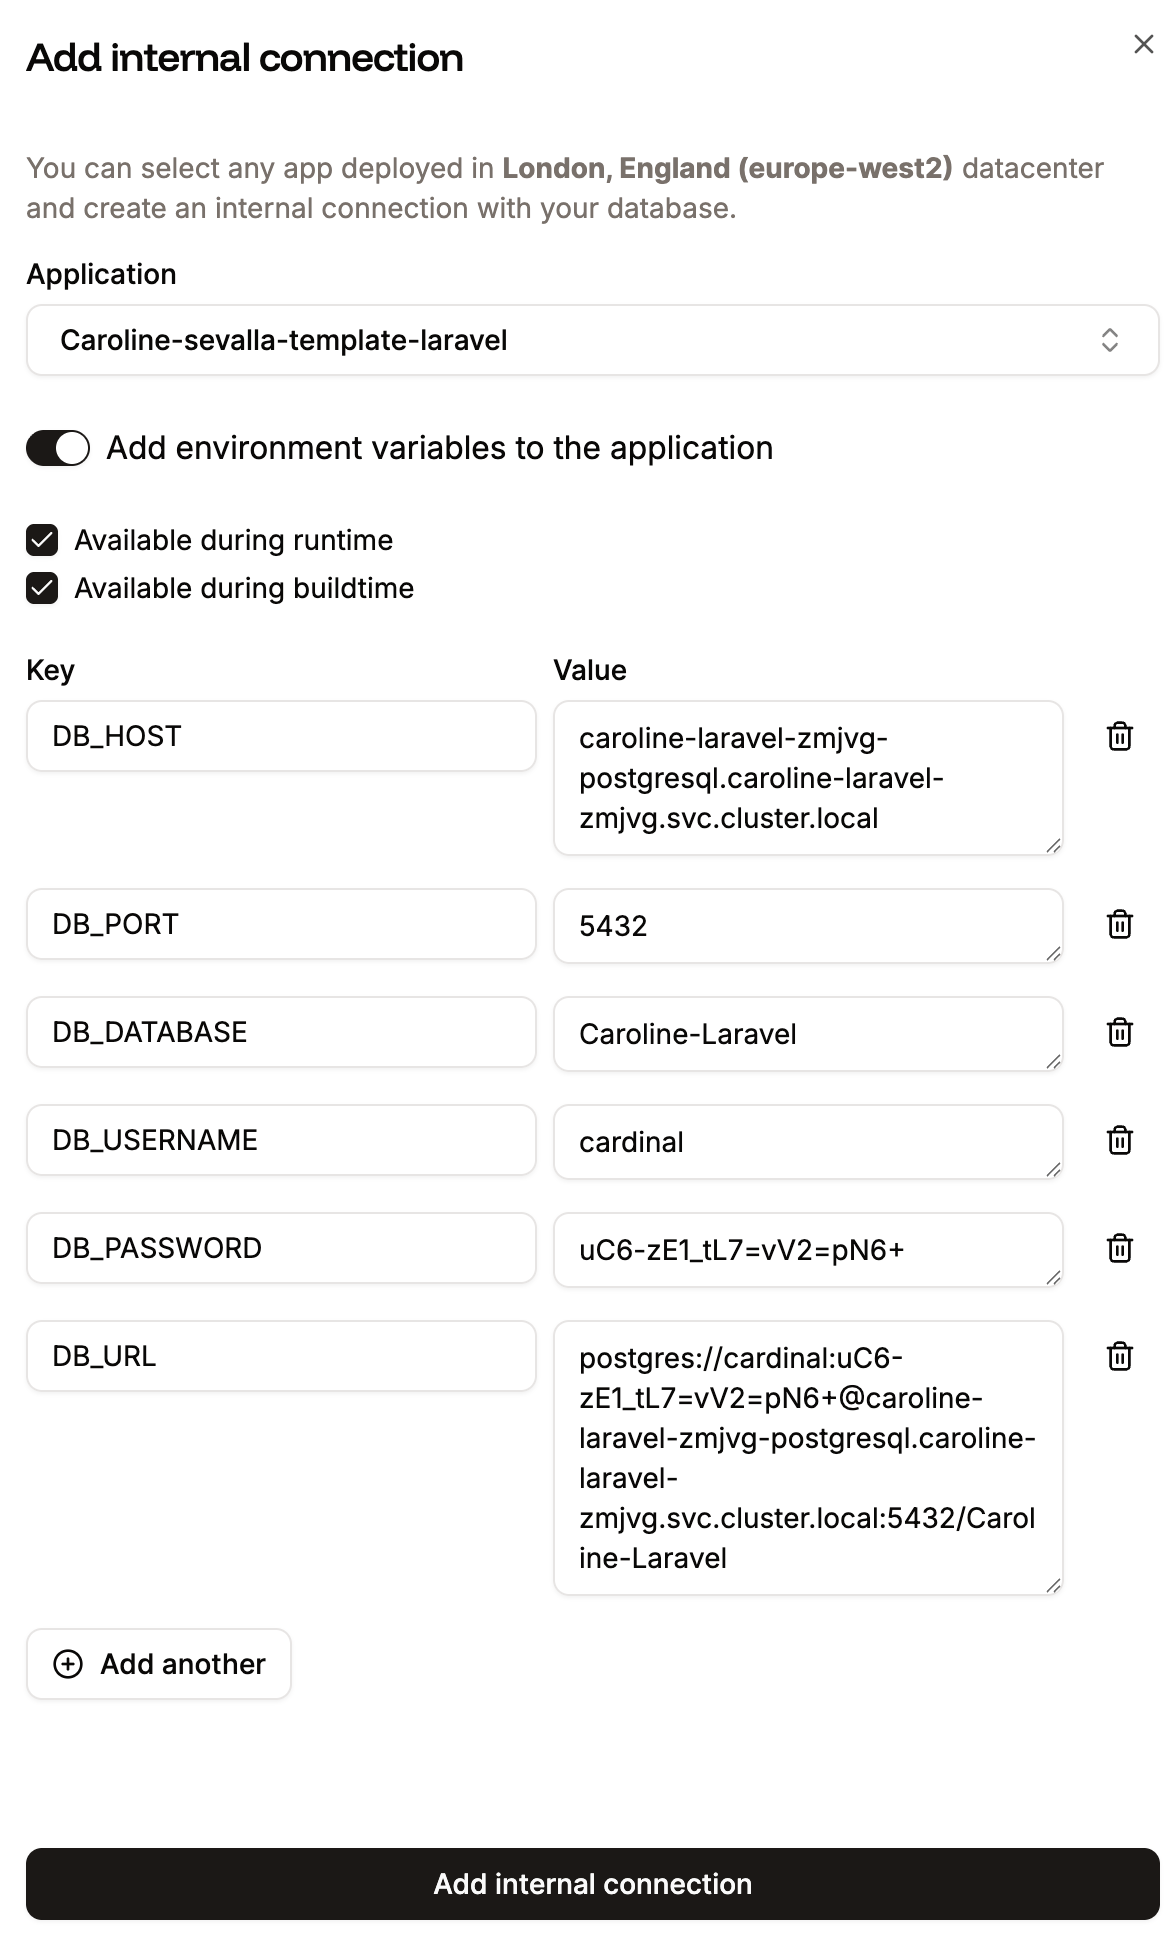The image size is (1176, 1940).
Task: Uncheck Available during runtime
Action: [41, 540]
